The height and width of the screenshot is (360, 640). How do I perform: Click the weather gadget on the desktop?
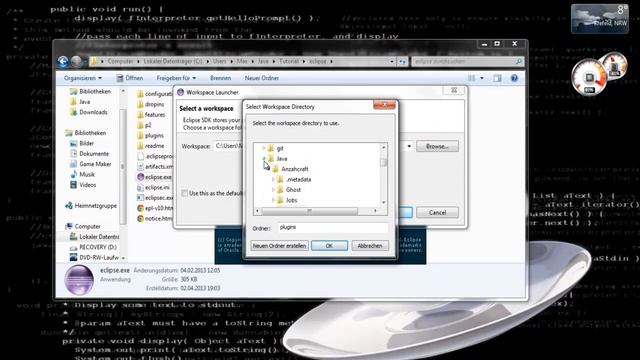point(600,19)
